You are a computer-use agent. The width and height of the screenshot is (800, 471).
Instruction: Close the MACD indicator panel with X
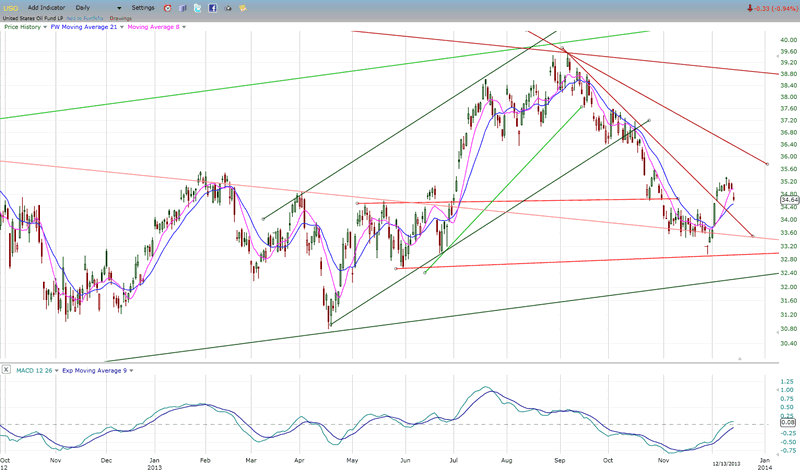[6, 369]
